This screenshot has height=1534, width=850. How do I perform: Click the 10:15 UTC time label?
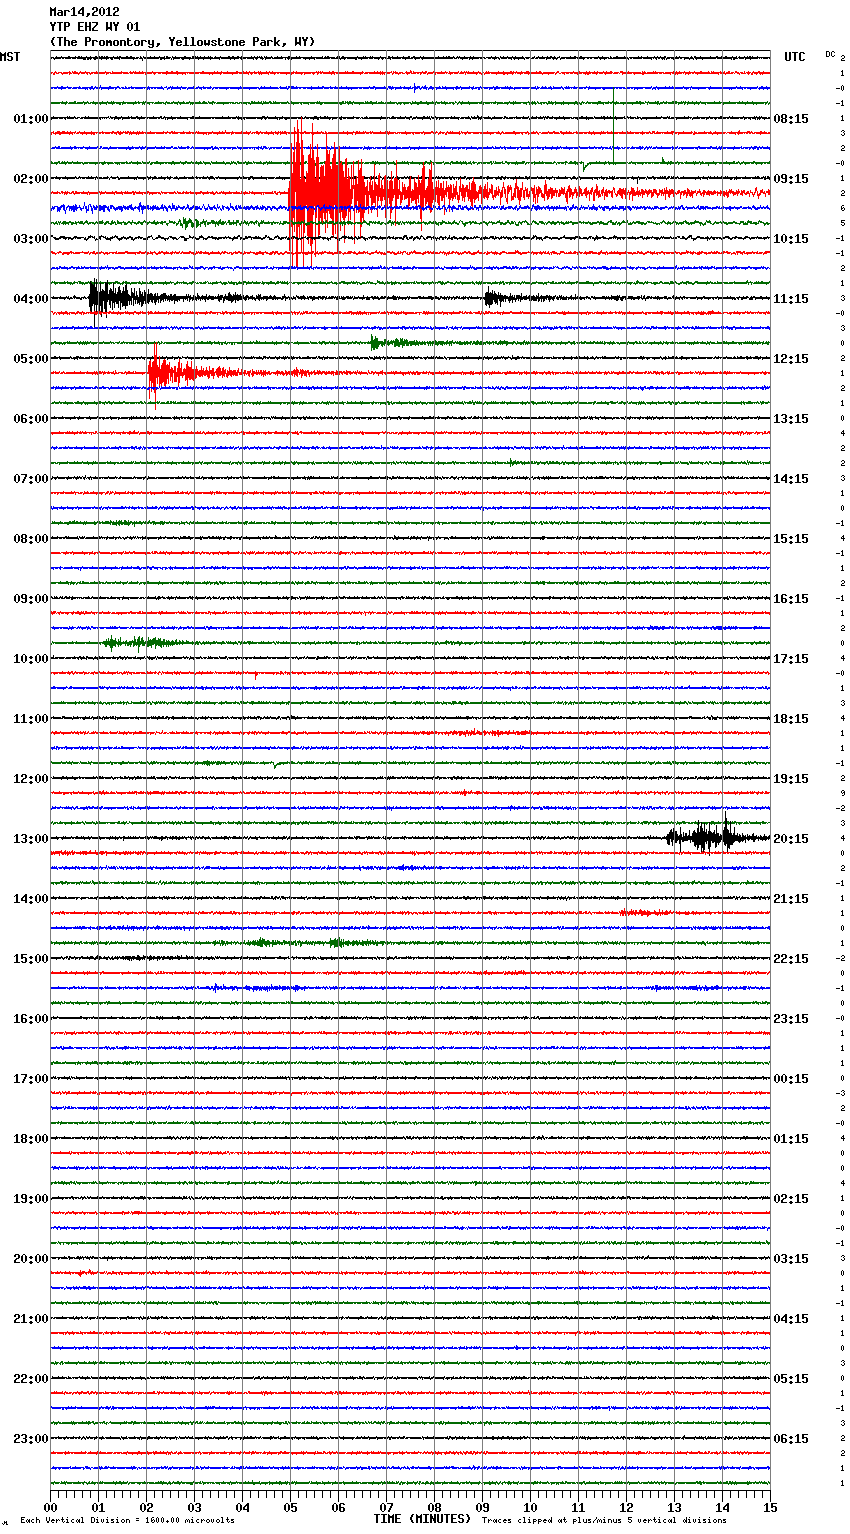pos(791,239)
